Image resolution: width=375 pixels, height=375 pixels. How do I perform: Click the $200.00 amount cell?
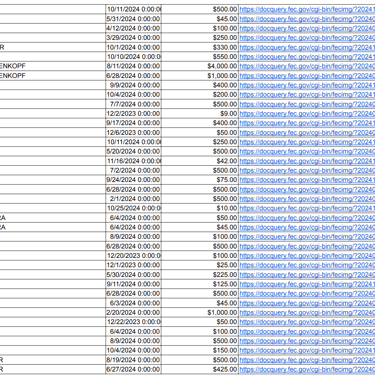200,95
